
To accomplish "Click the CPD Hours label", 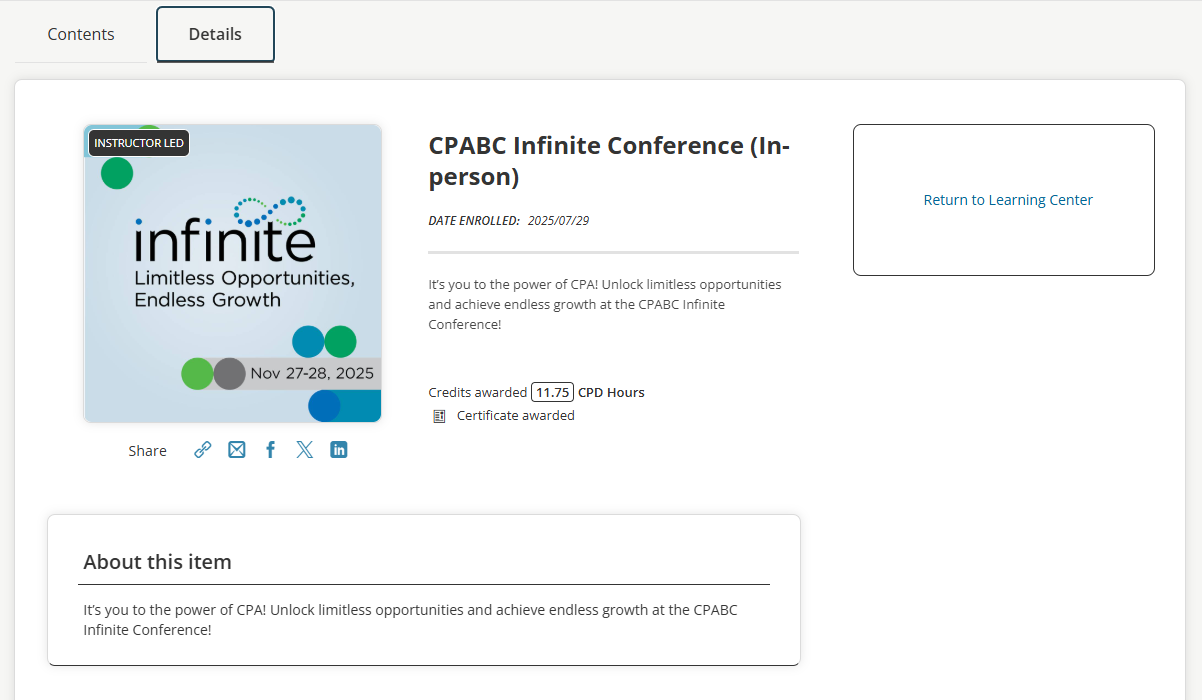I will click(611, 392).
